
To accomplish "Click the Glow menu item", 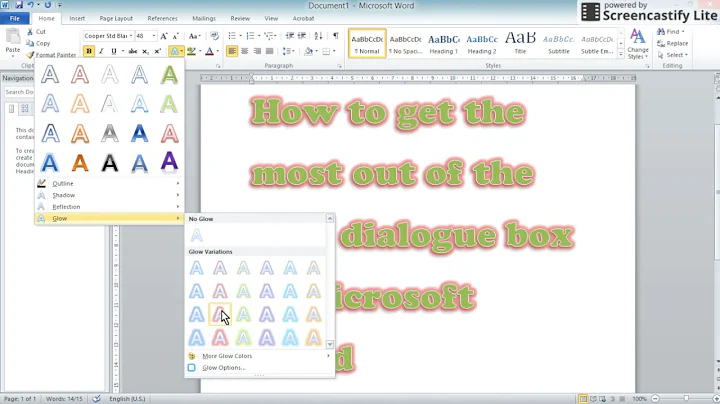I will [x=109, y=219].
